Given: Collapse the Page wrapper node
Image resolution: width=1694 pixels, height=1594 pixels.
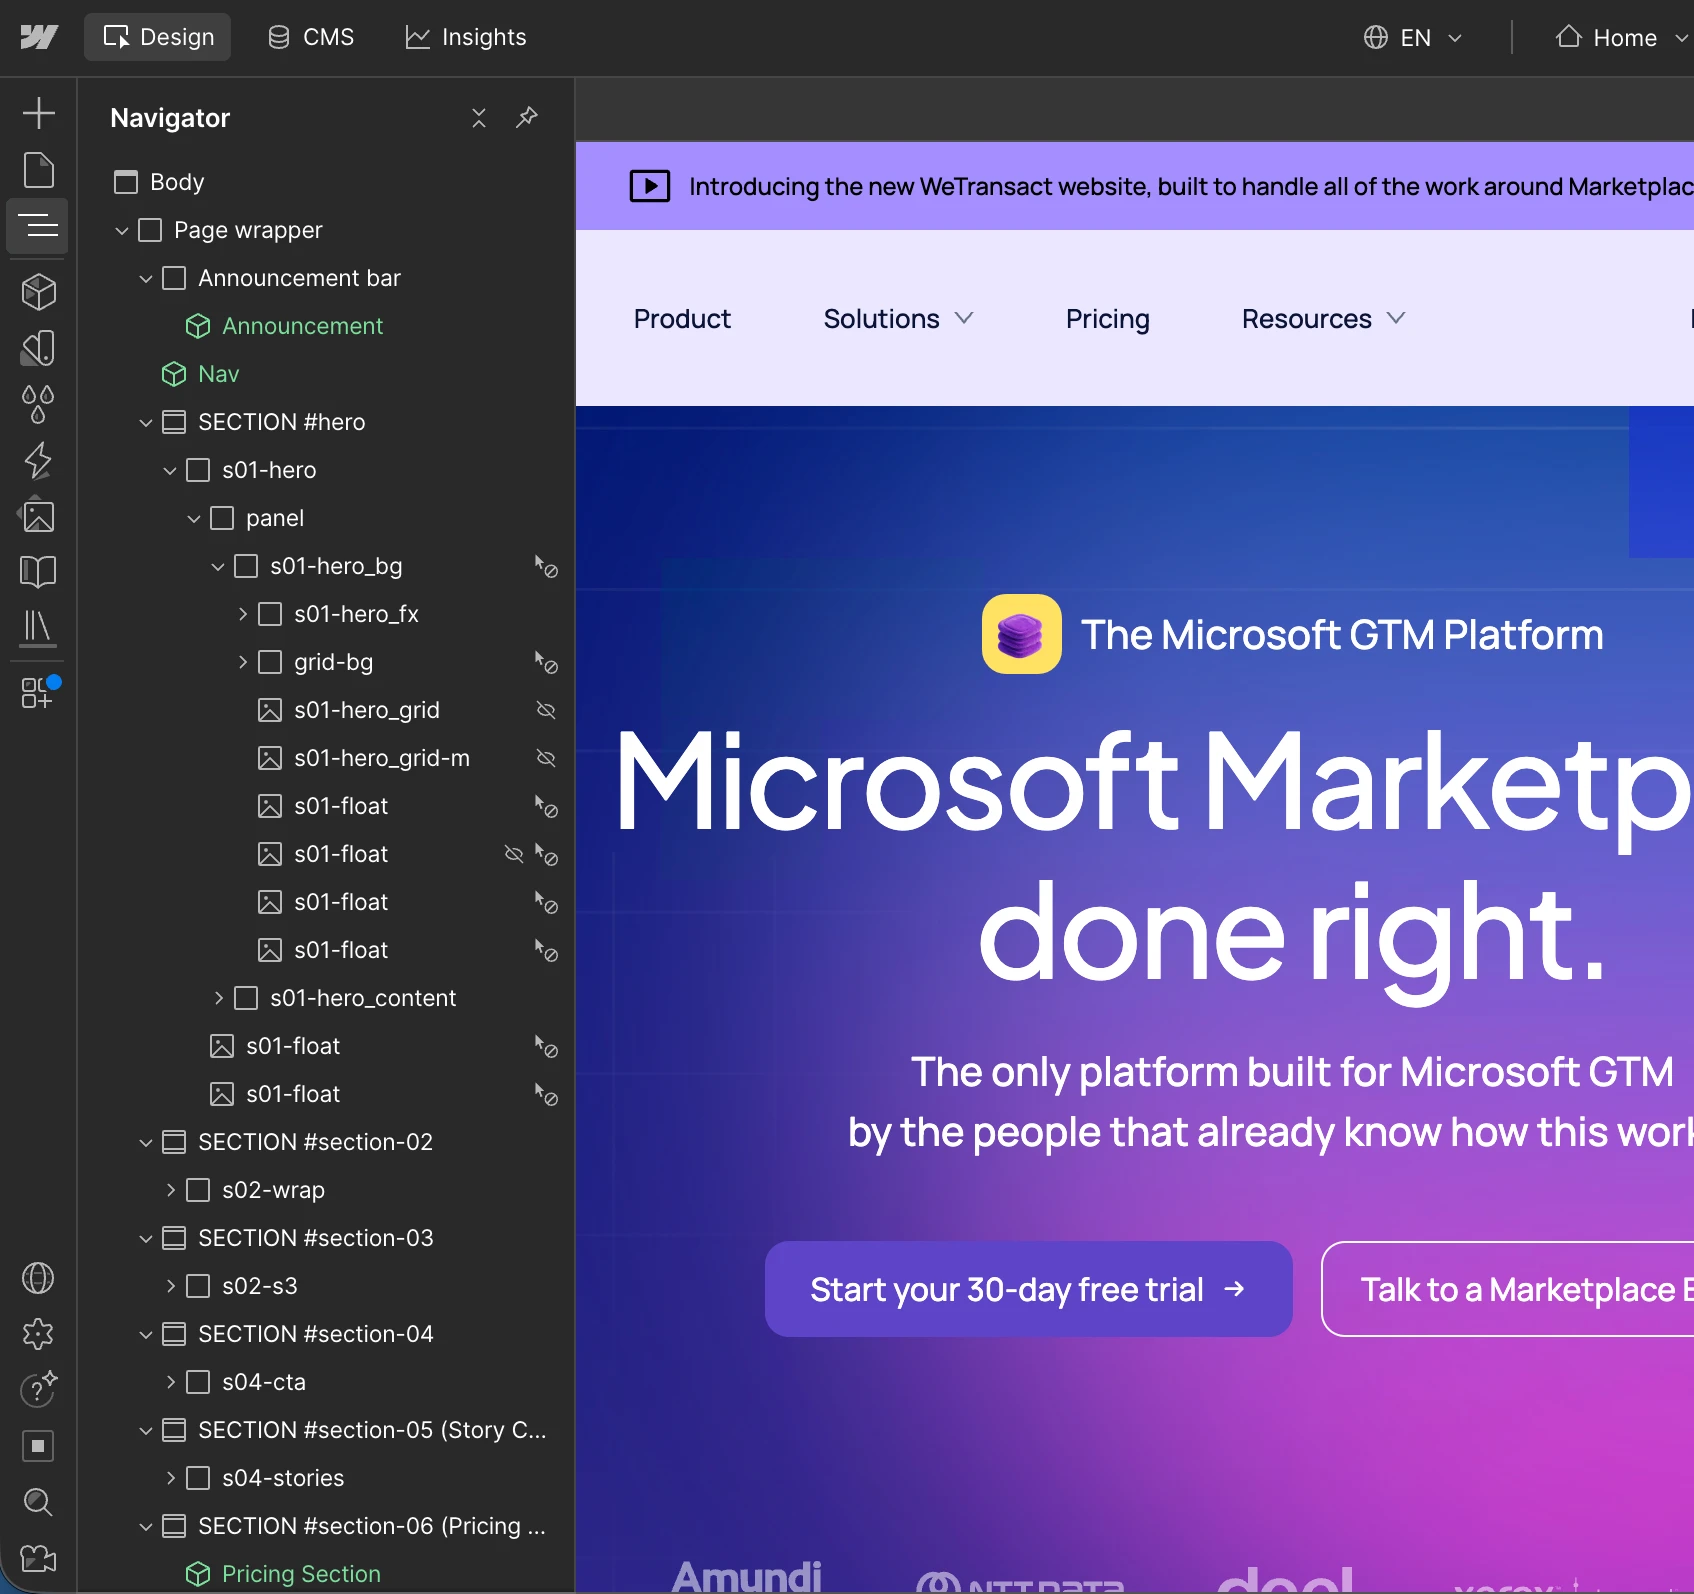Looking at the screenshot, I should pyautogui.click(x=122, y=231).
